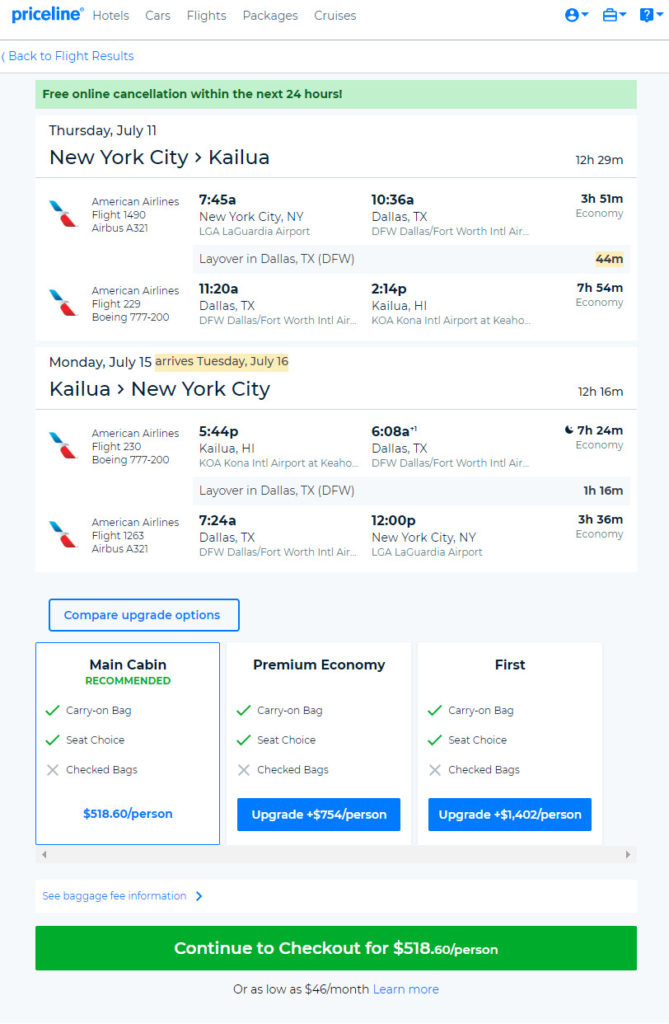Go to the Cruises section
The width and height of the screenshot is (669, 1024).
coord(335,16)
